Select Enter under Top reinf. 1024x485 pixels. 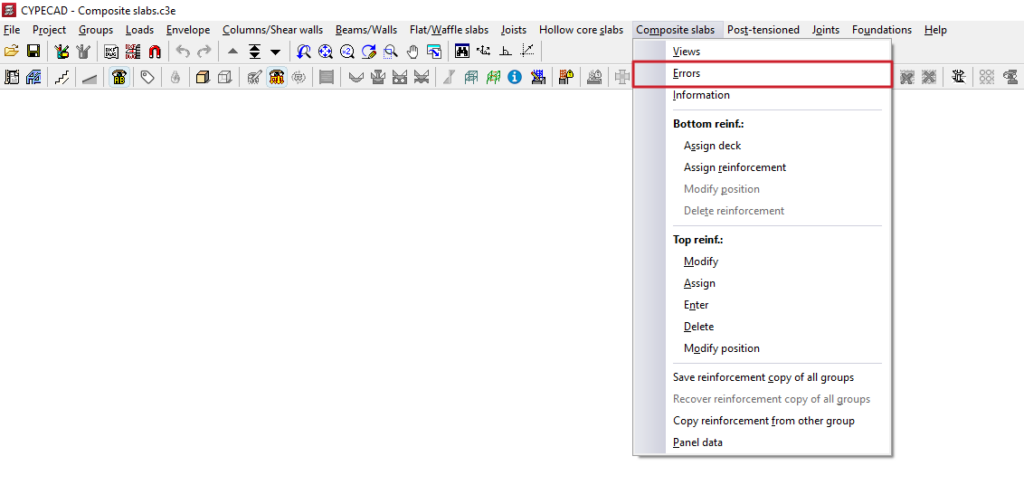[x=762, y=305]
